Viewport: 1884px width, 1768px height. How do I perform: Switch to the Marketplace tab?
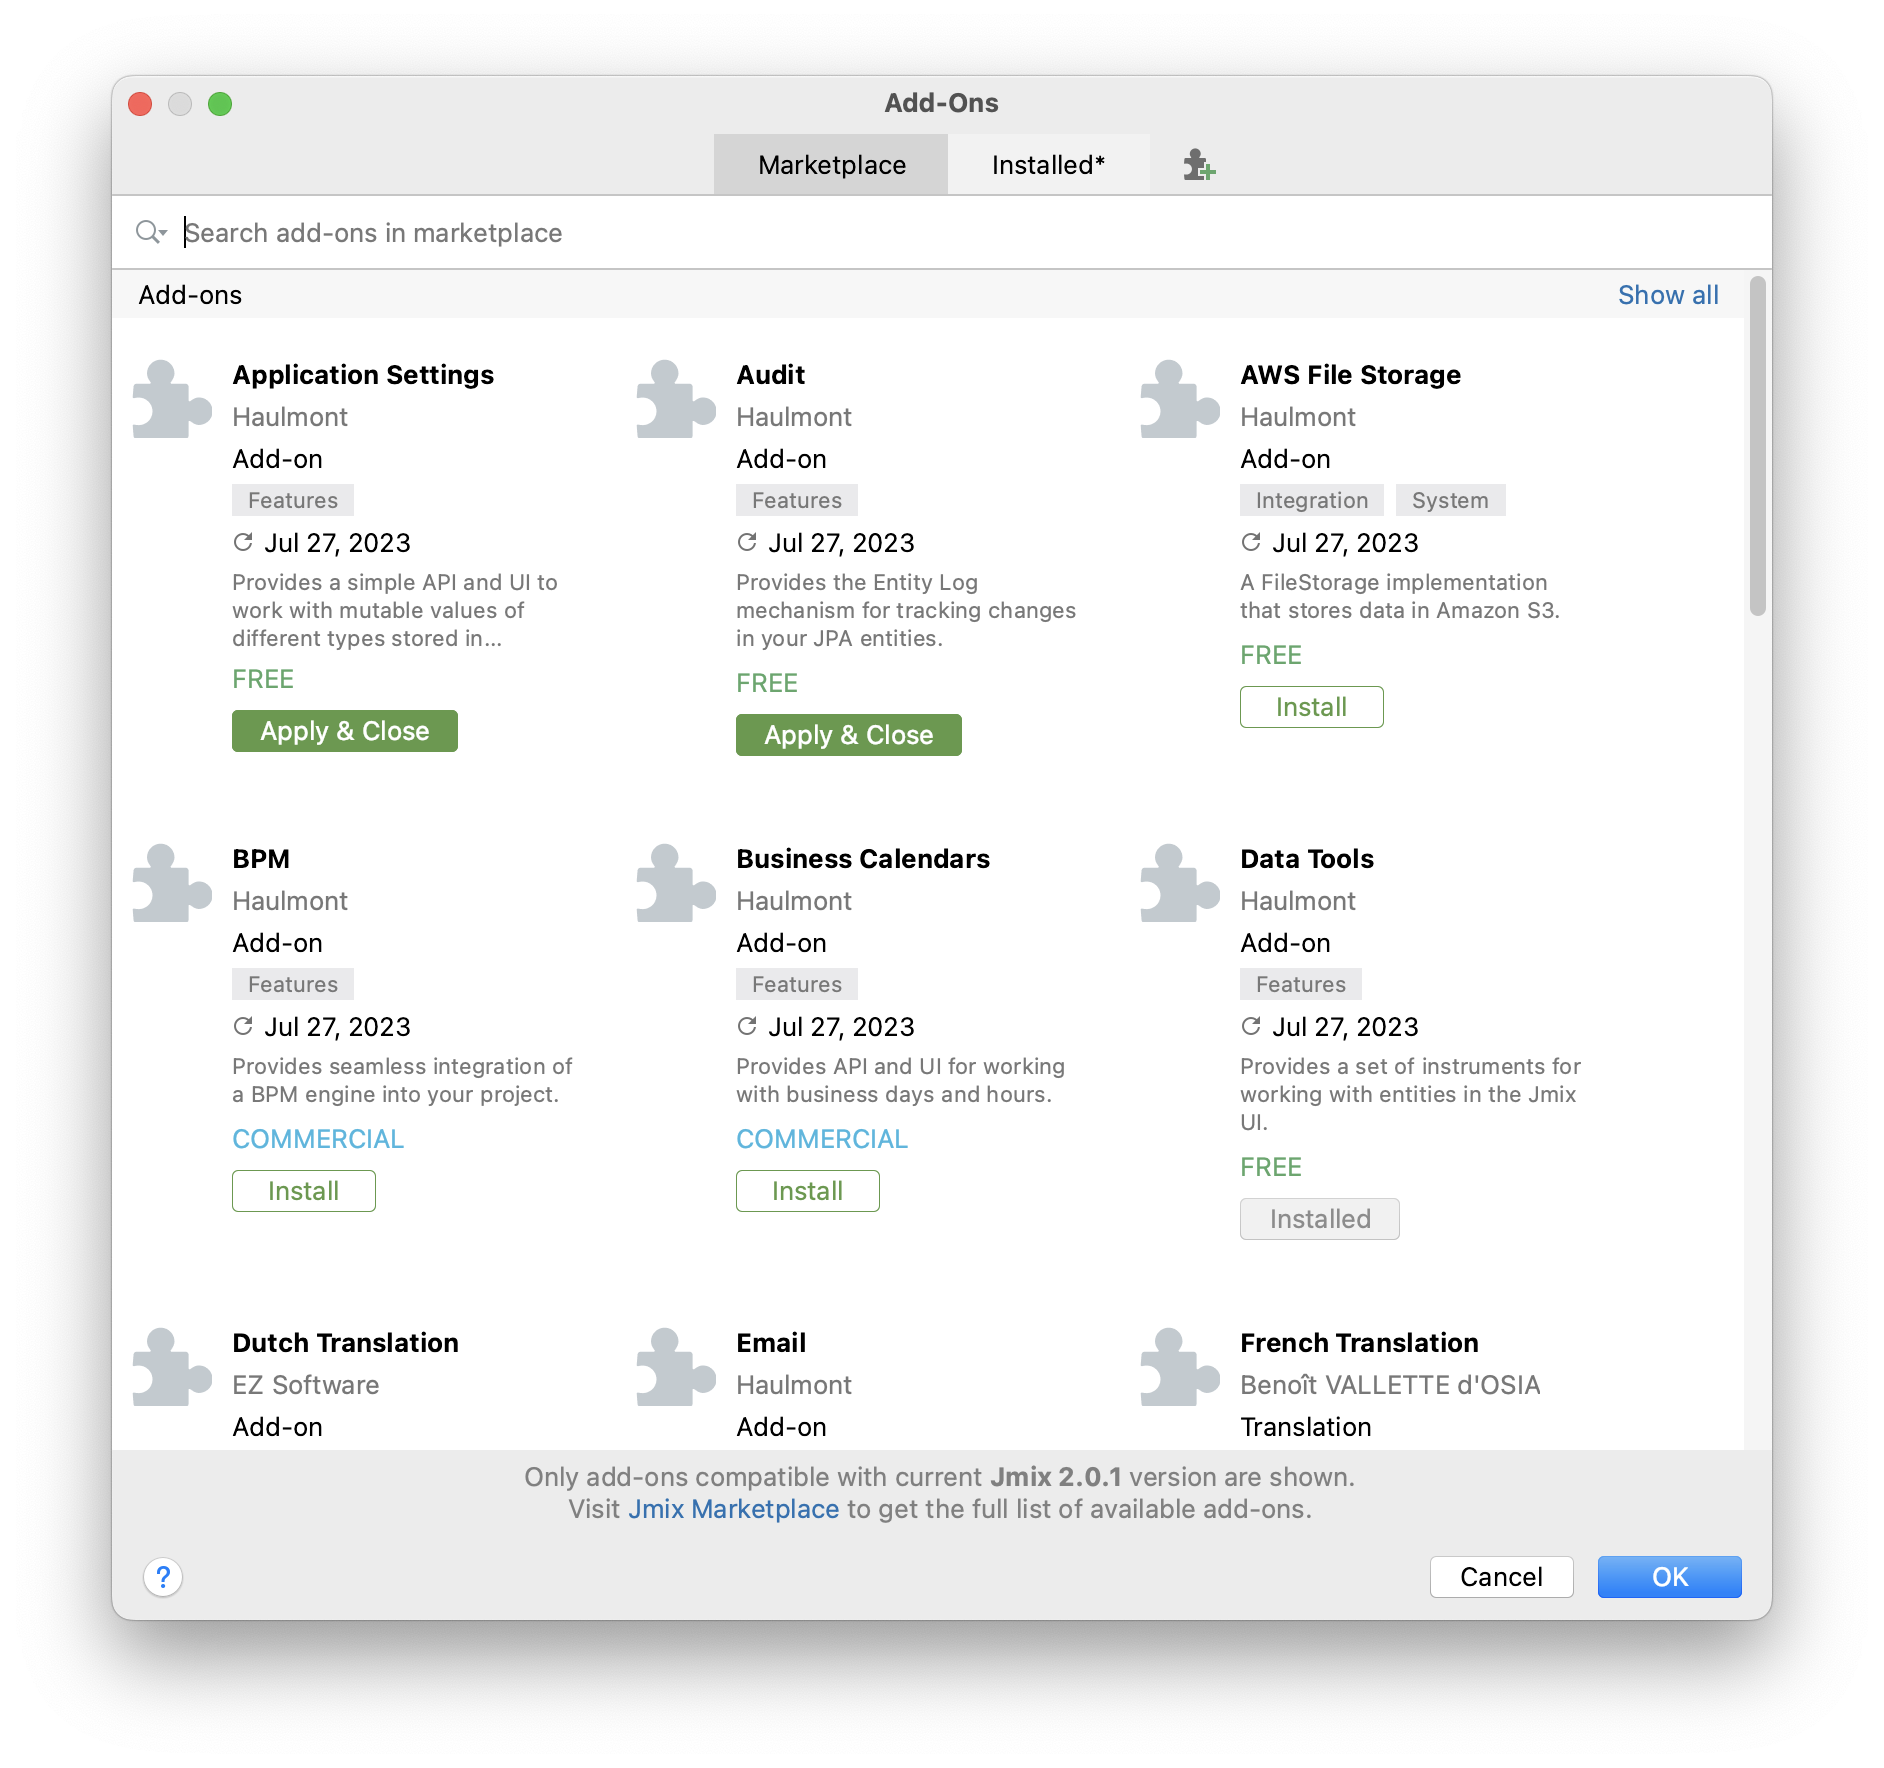(831, 165)
